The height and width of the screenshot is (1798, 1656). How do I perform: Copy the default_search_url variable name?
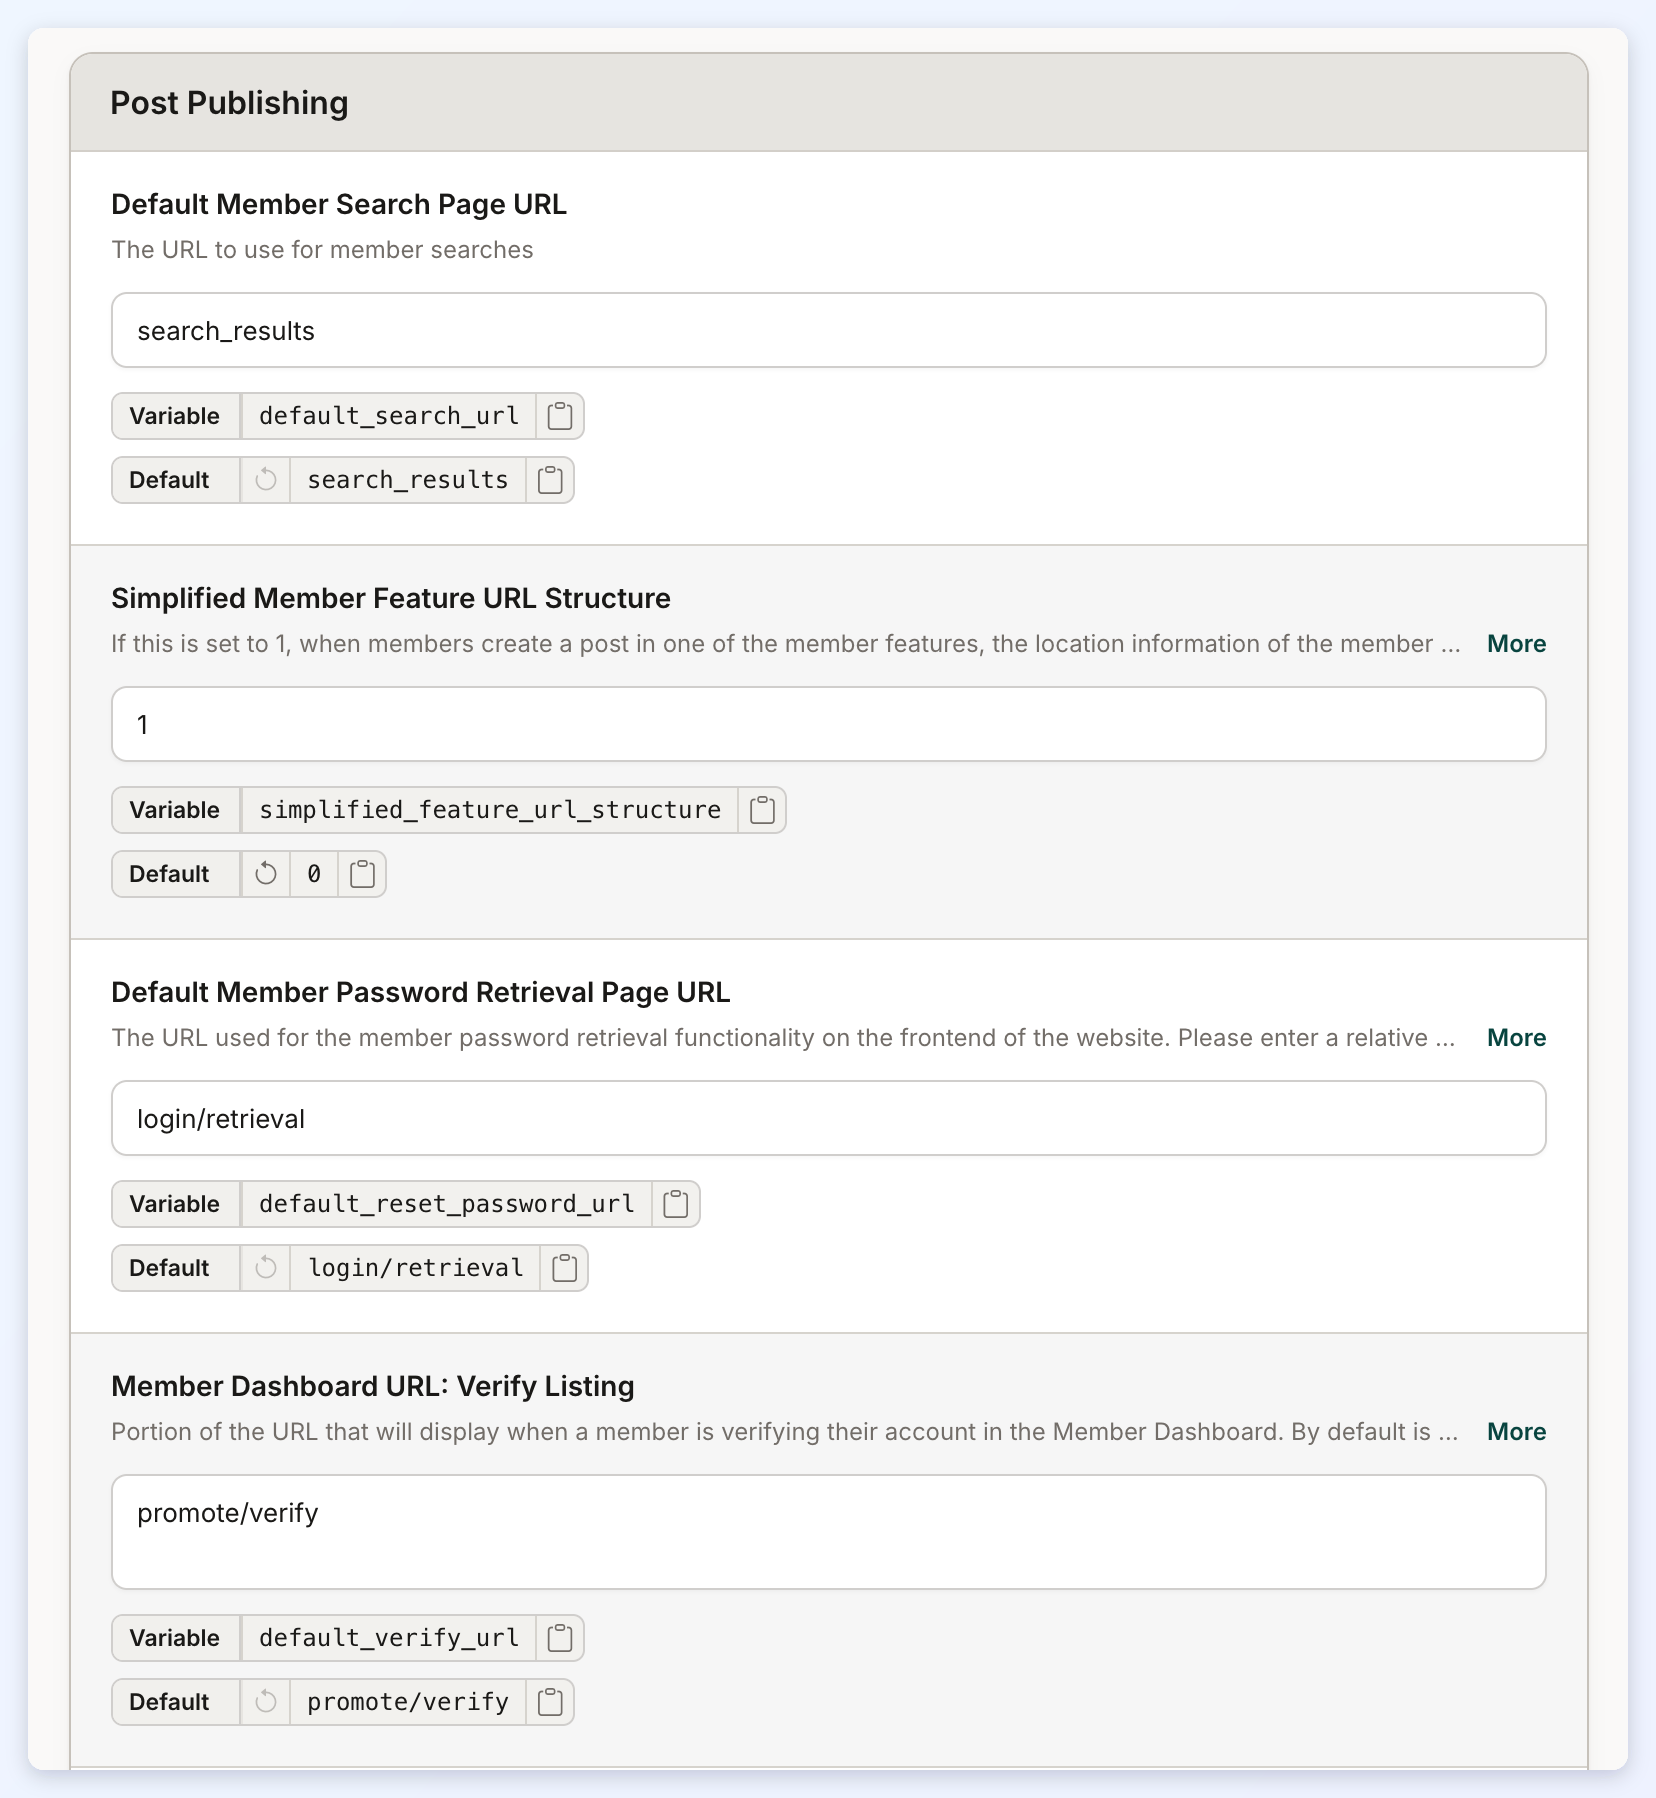pyautogui.click(x=560, y=416)
